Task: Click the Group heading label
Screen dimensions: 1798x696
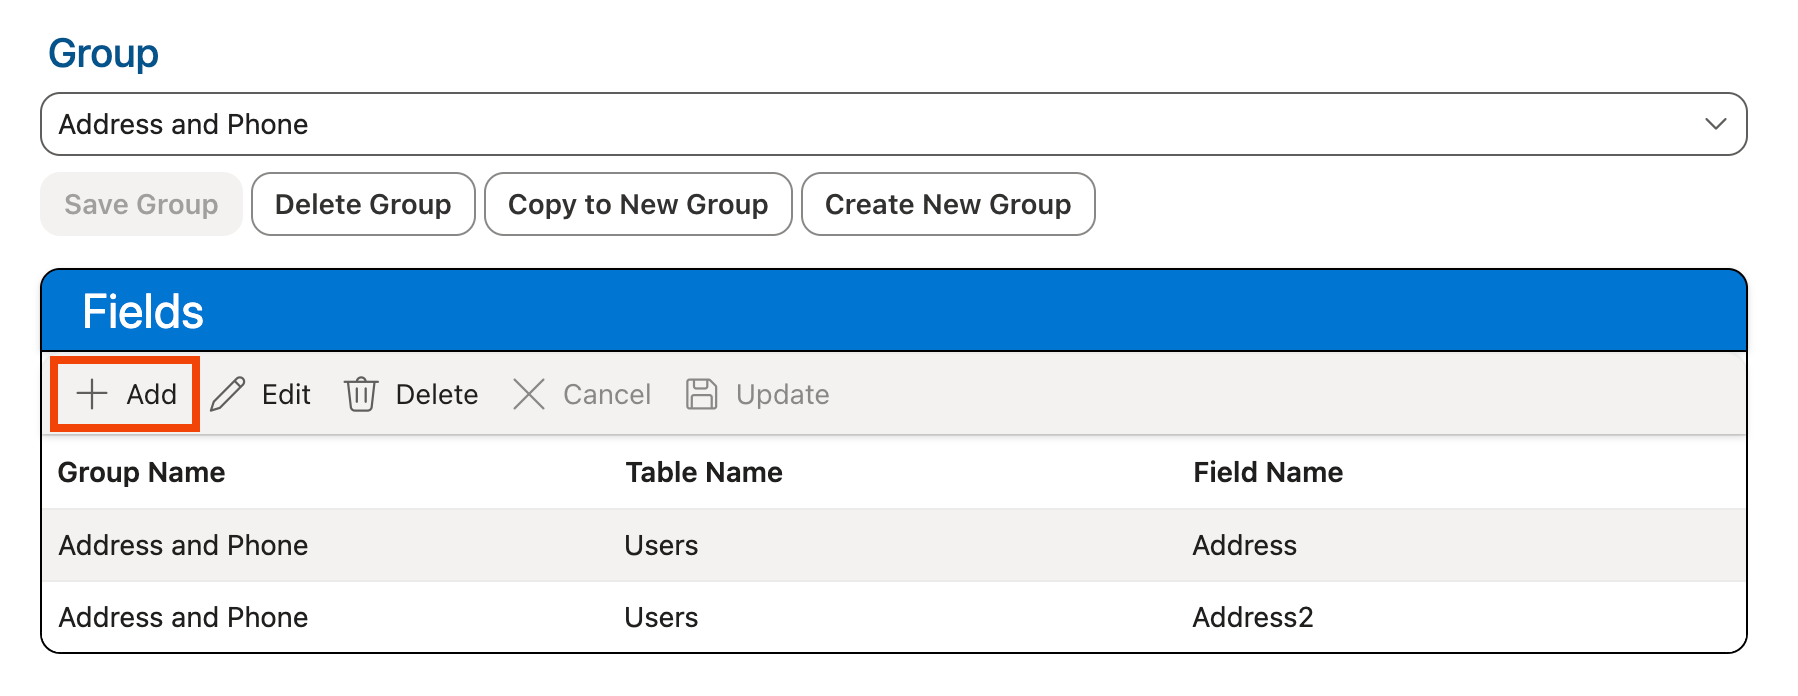Action: pyautogui.click(x=103, y=53)
